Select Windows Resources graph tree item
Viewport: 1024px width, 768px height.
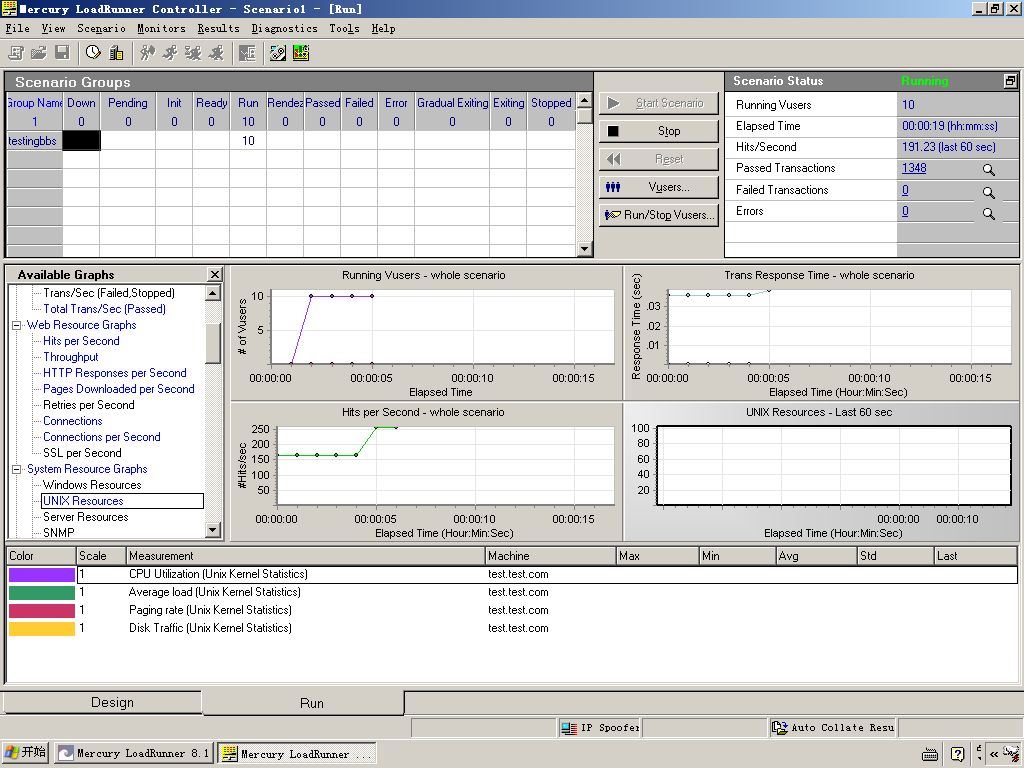click(92, 485)
